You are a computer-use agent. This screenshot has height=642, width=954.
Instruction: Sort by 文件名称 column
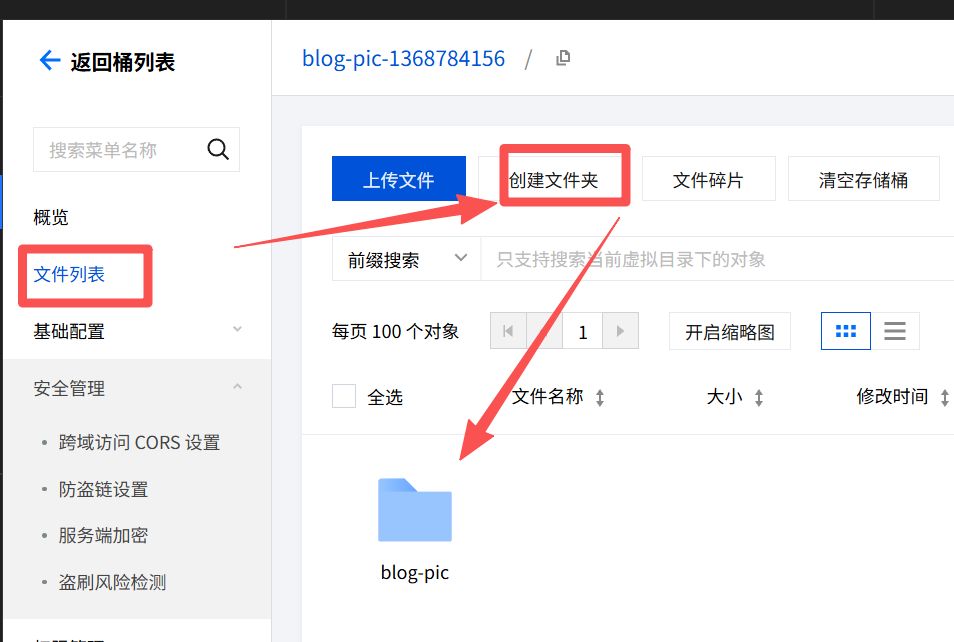(600, 397)
